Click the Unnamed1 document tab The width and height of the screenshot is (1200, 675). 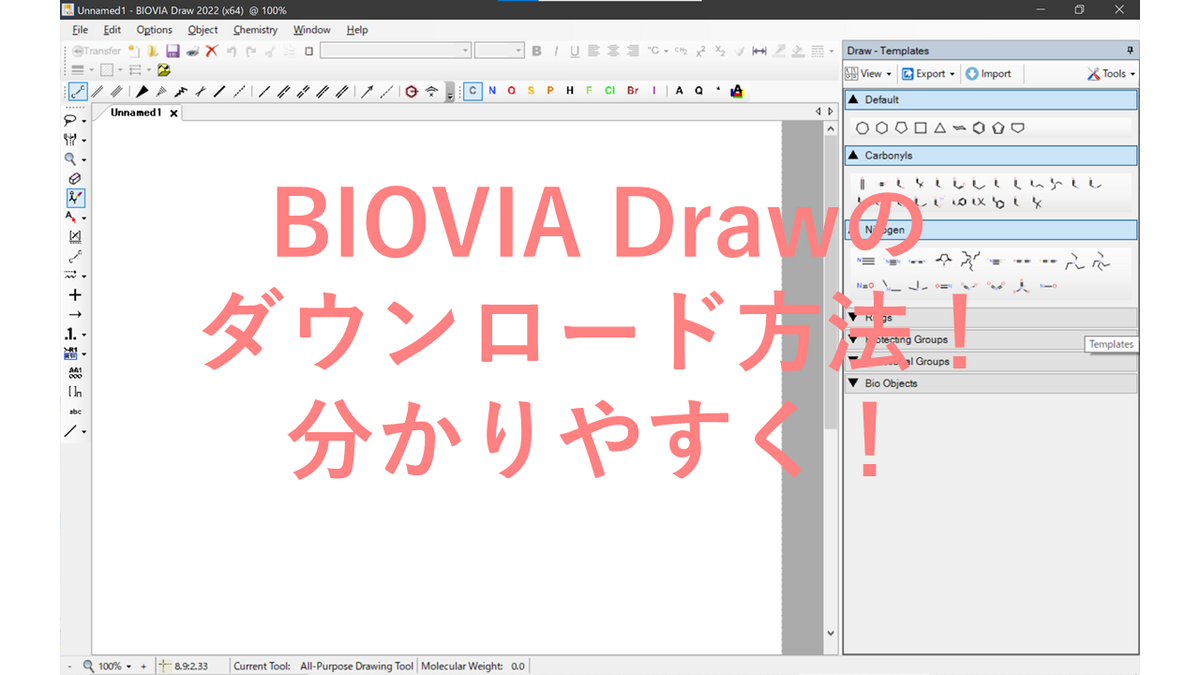[x=138, y=113]
